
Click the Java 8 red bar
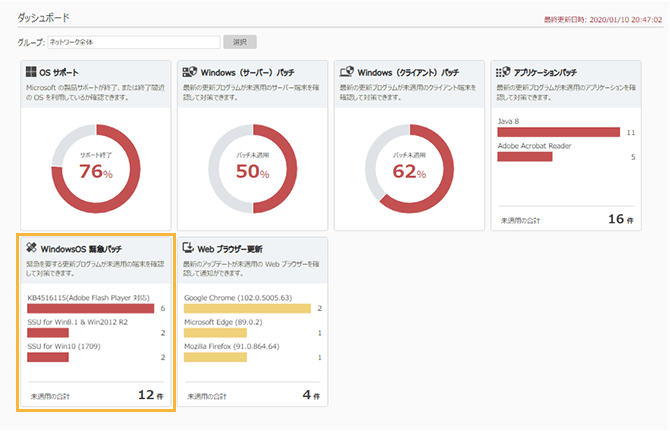[558, 132]
